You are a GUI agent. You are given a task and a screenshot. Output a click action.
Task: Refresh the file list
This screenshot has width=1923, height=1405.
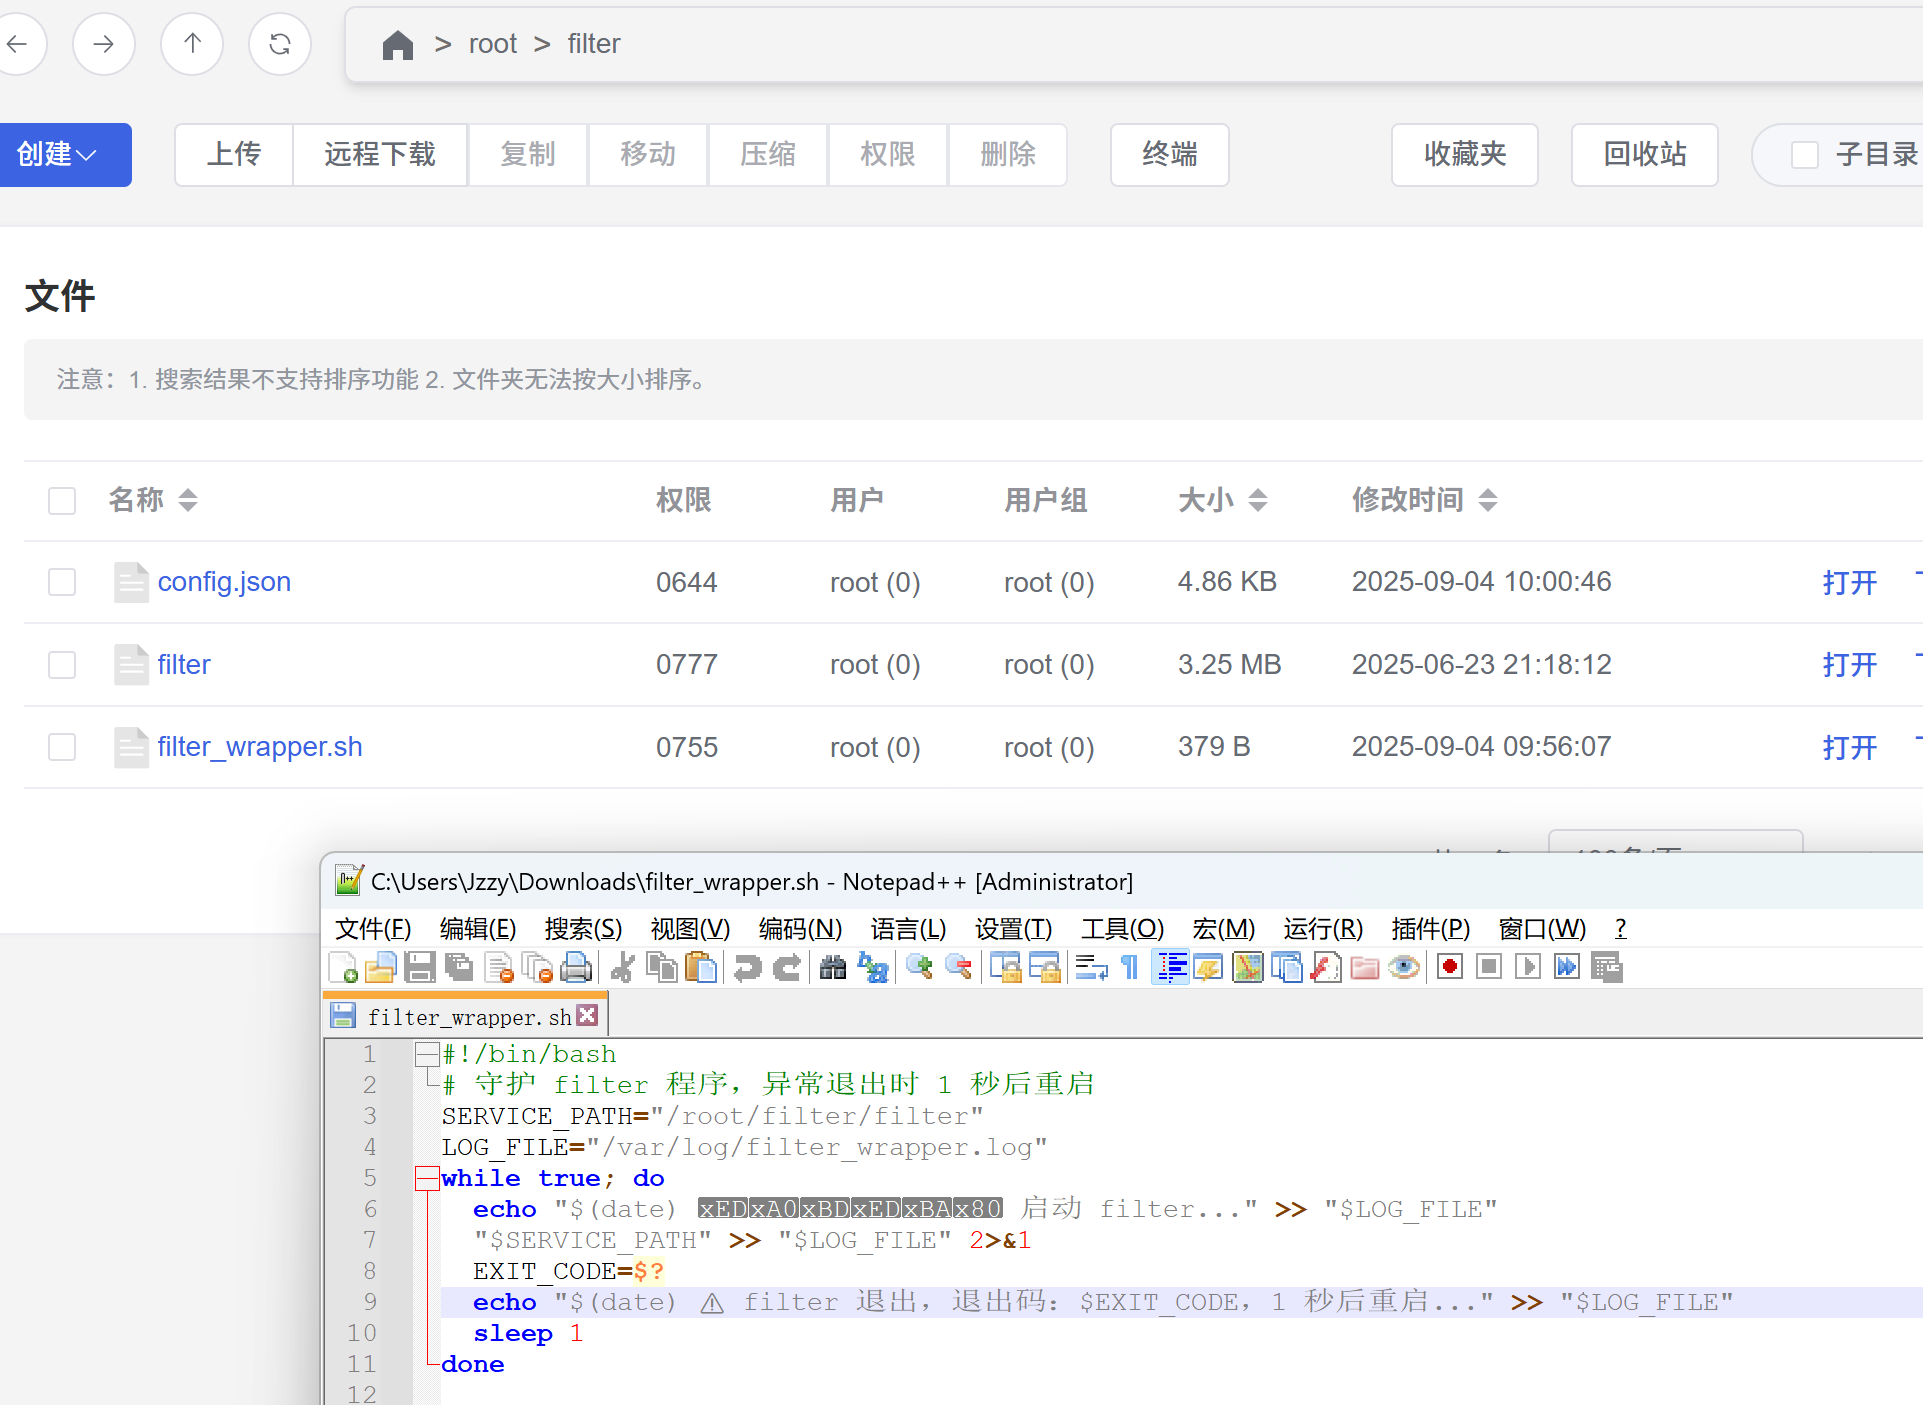tap(280, 44)
